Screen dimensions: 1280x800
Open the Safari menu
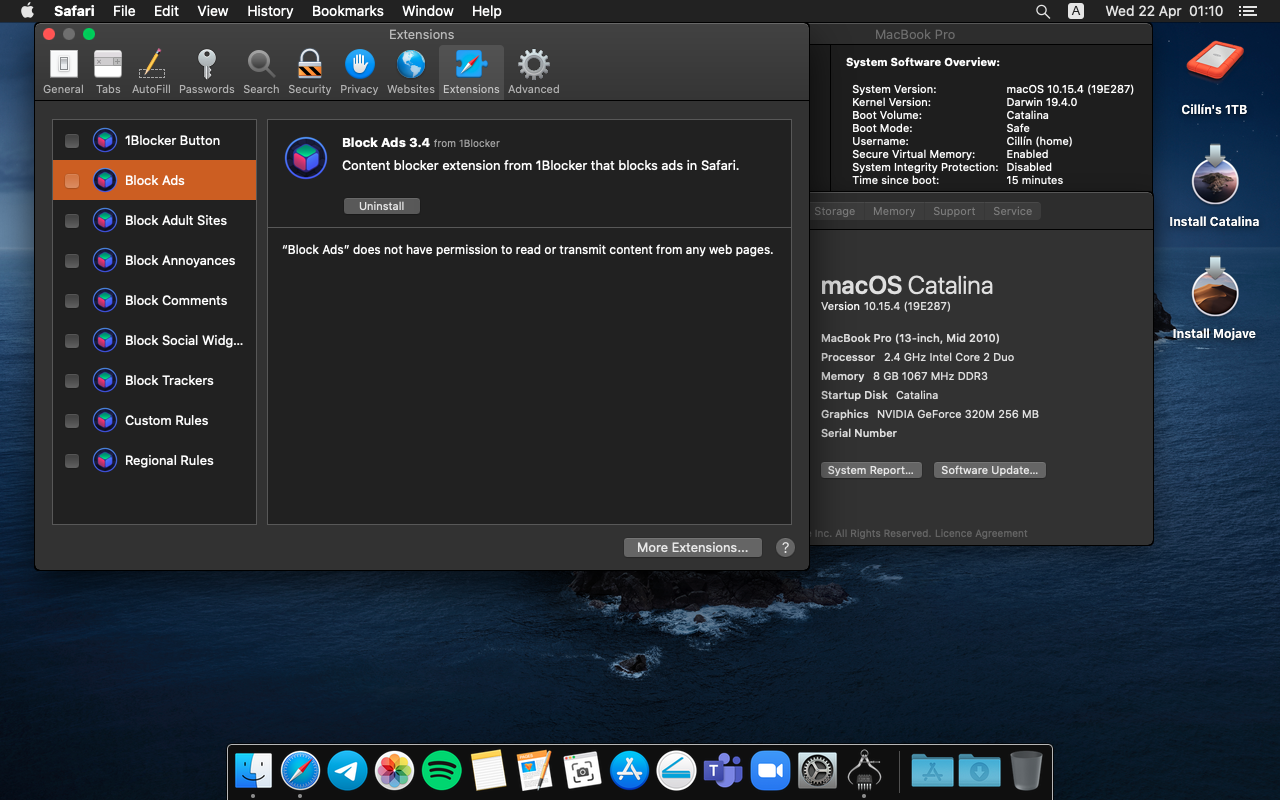[73, 11]
